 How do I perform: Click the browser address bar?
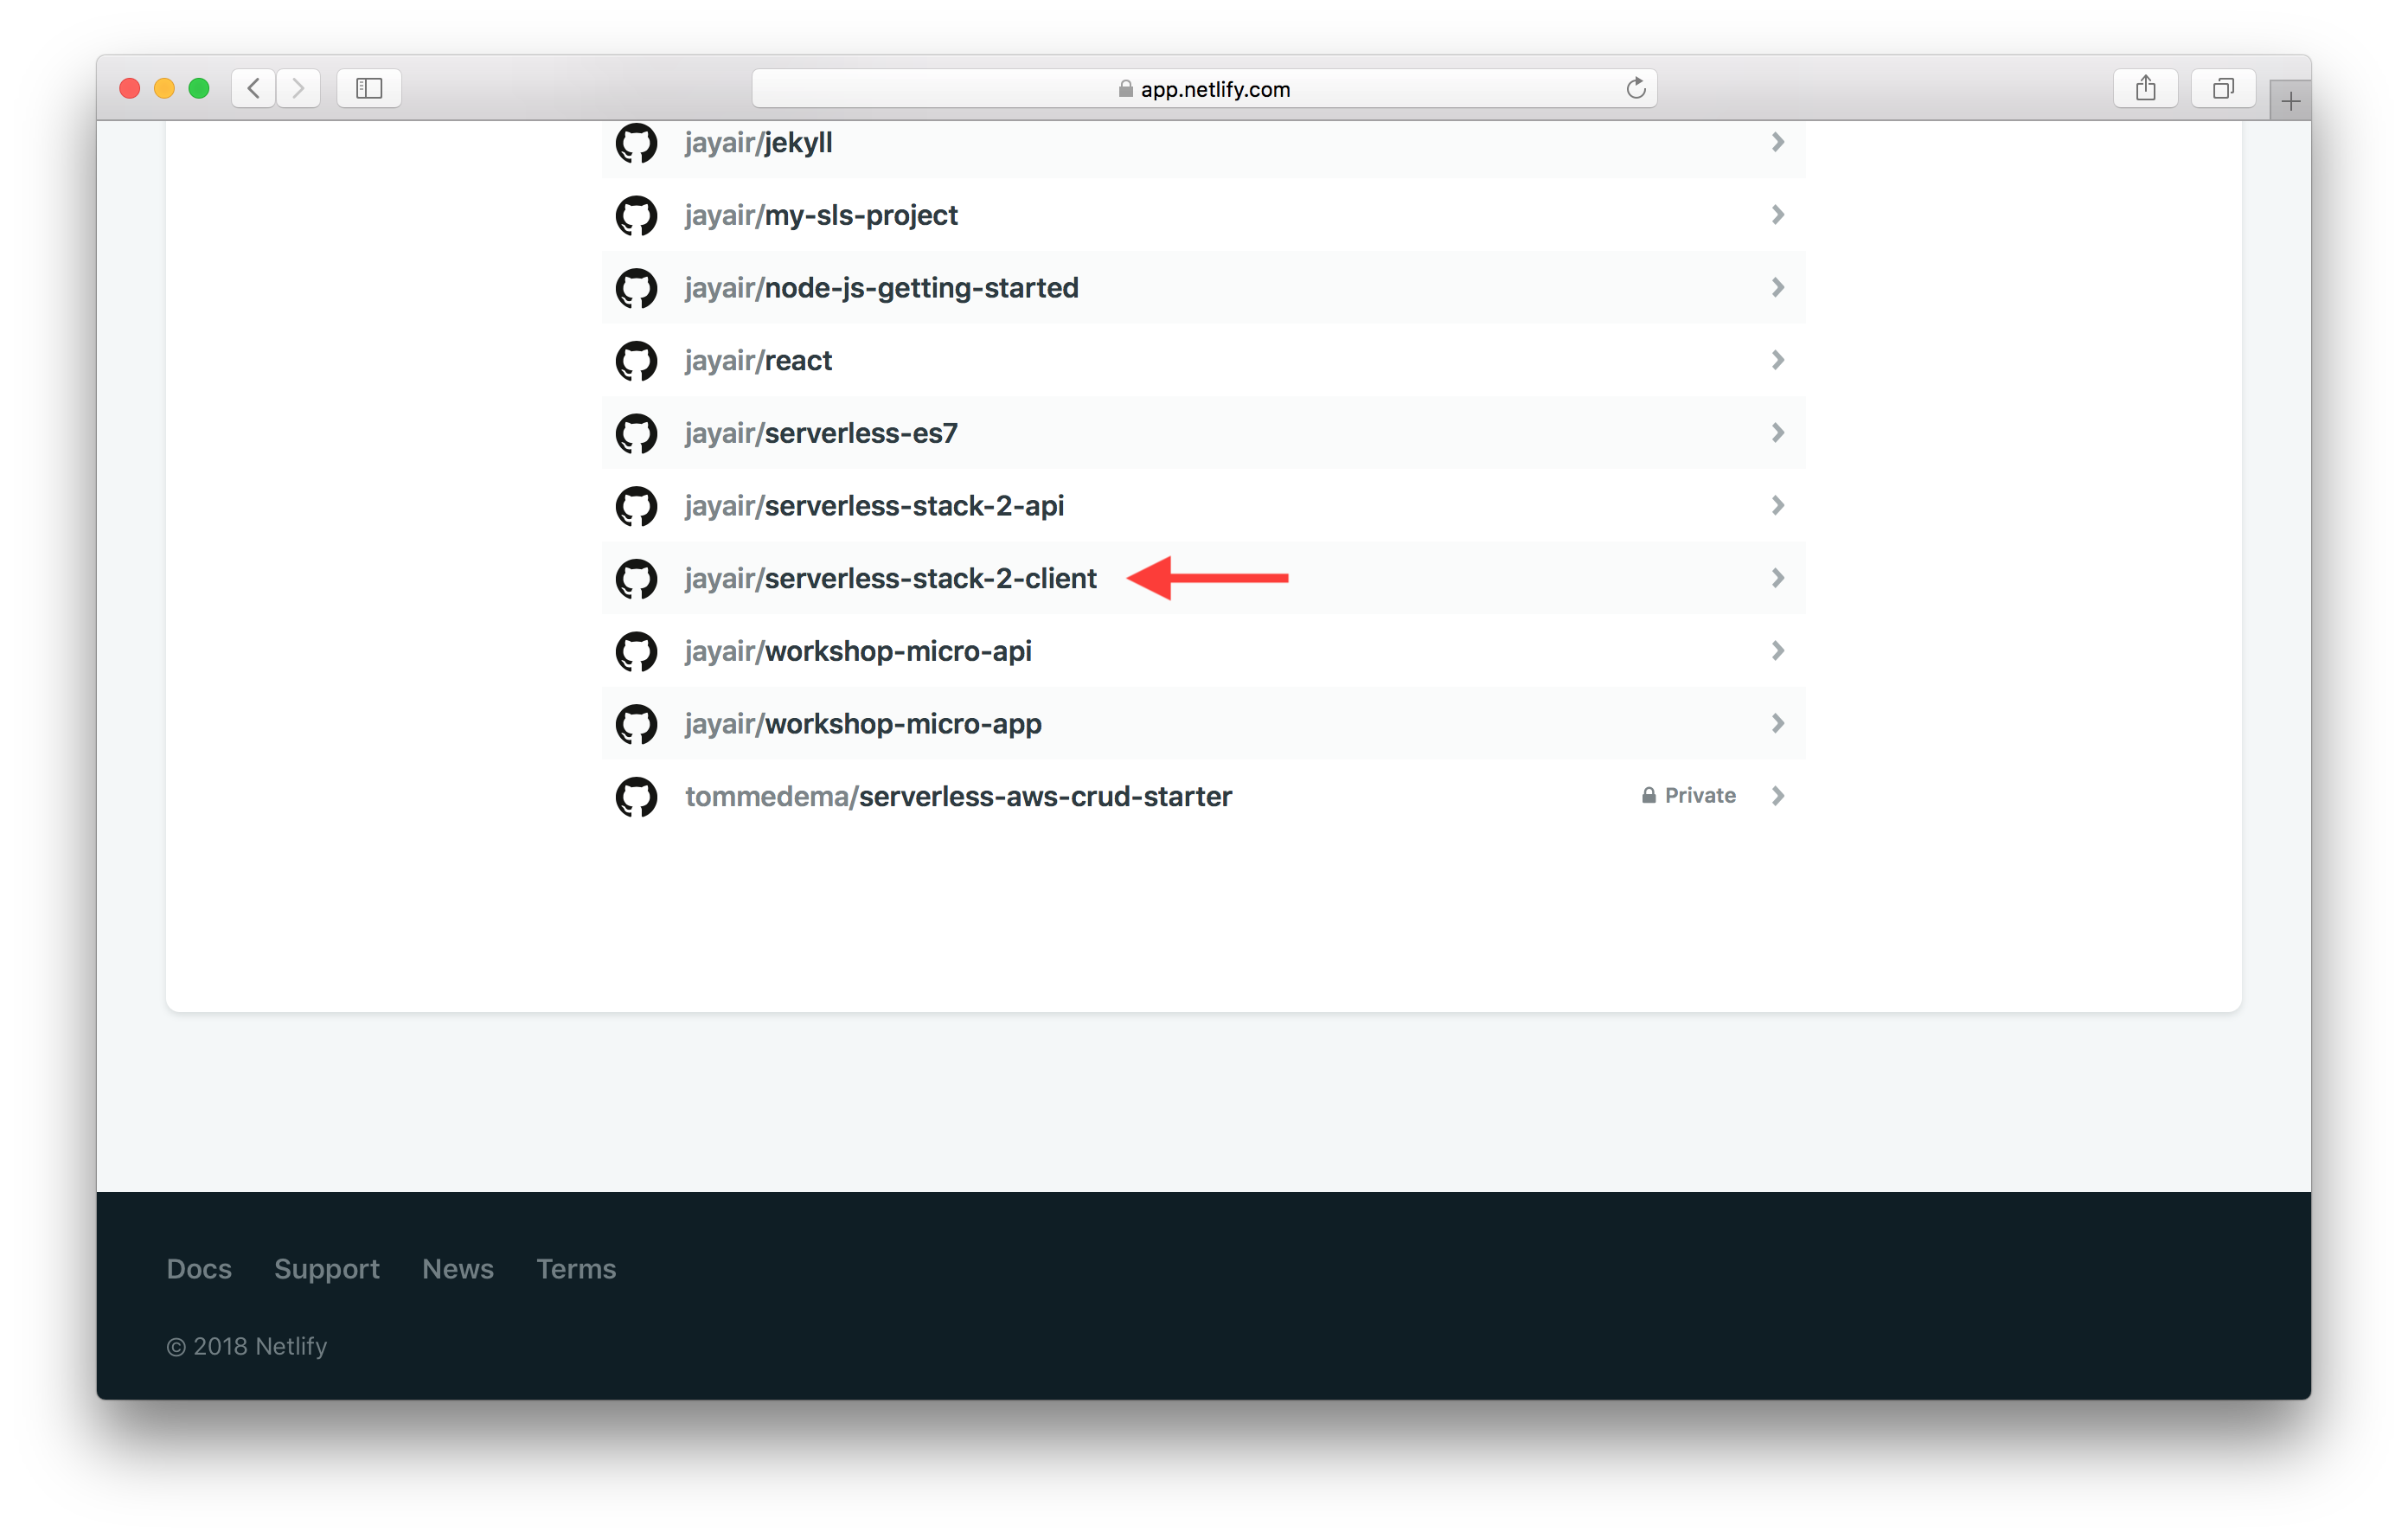[x=1204, y=86]
